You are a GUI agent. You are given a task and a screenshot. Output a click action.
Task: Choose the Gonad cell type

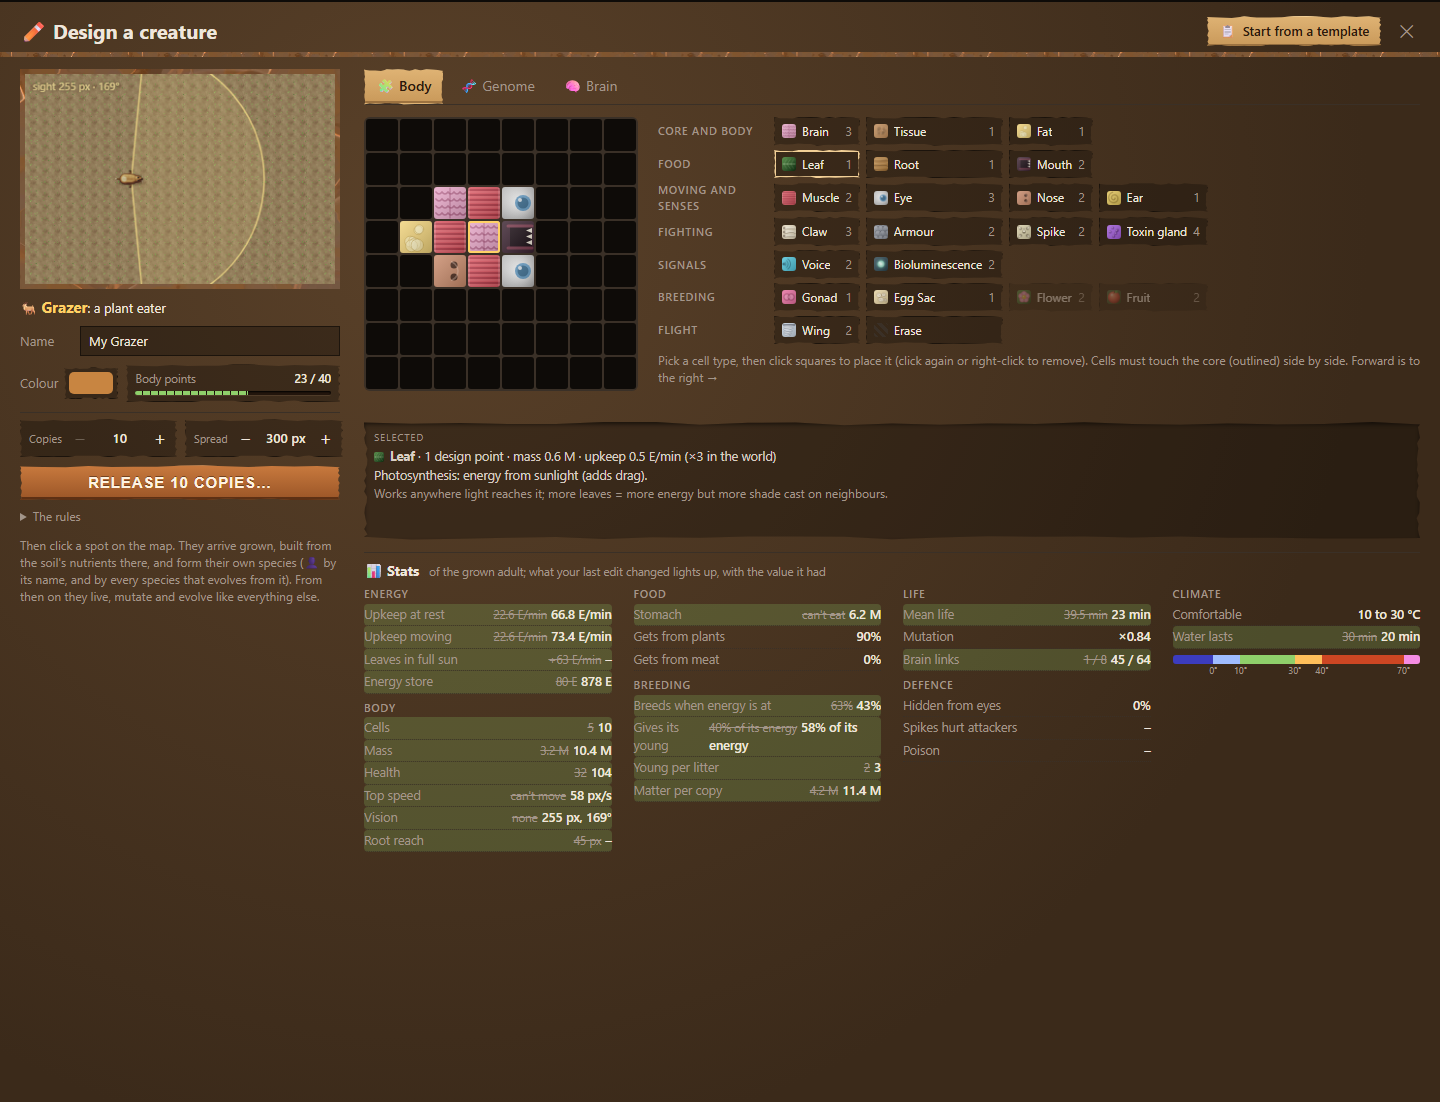(x=816, y=298)
